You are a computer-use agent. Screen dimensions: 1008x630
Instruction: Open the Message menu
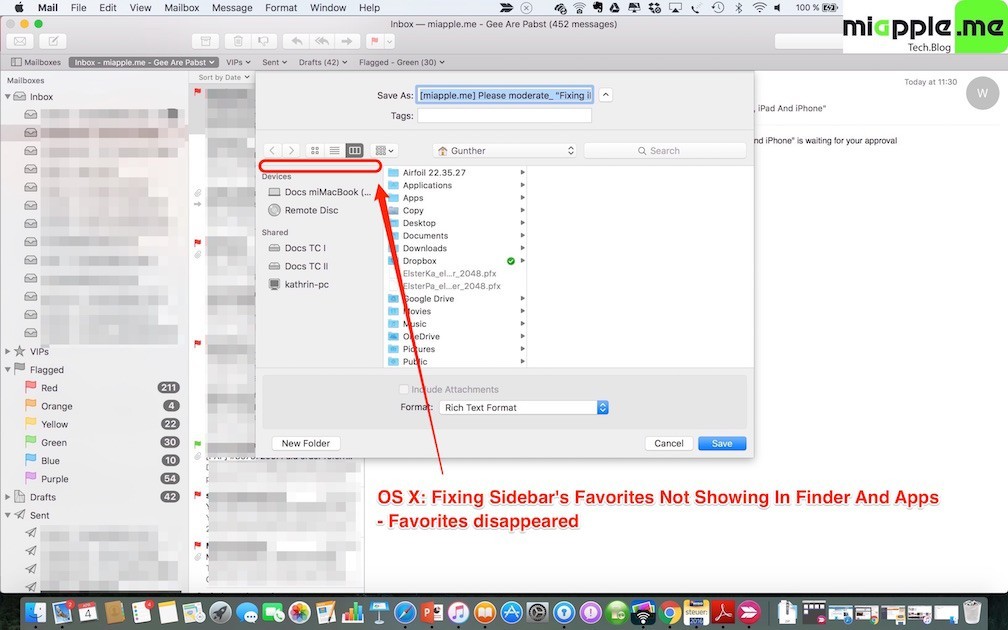tap(232, 8)
